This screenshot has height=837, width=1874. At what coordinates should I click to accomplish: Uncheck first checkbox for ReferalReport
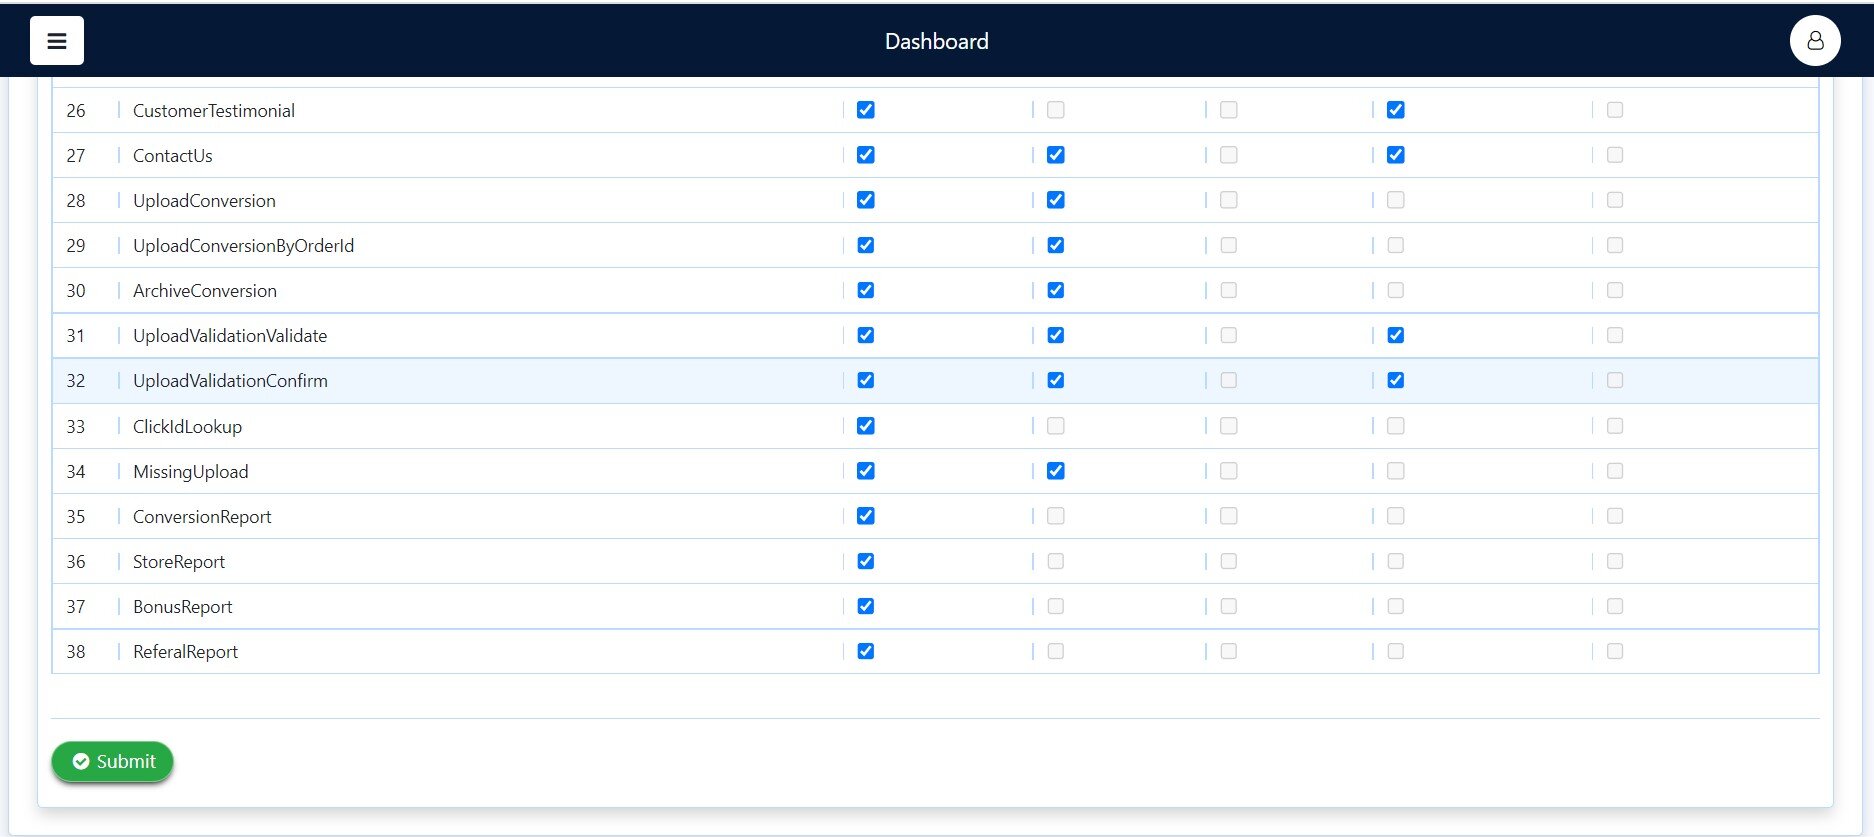(x=866, y=651)
